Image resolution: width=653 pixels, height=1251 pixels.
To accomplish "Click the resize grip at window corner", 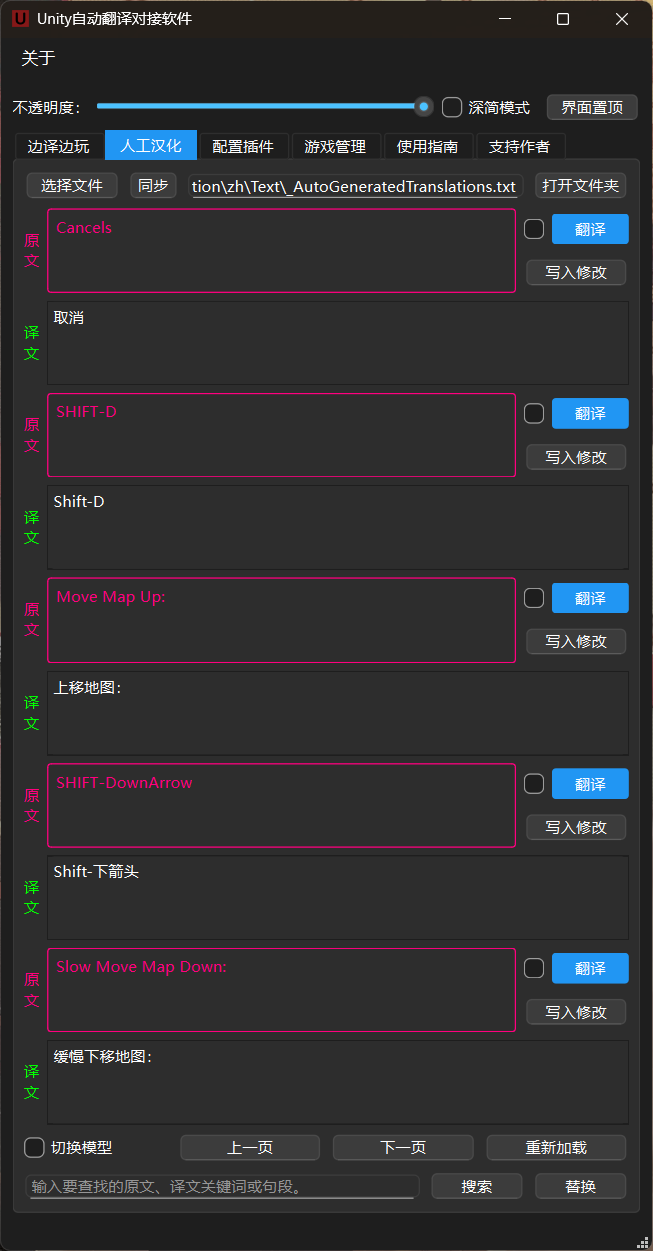I will click(643, 1241).
